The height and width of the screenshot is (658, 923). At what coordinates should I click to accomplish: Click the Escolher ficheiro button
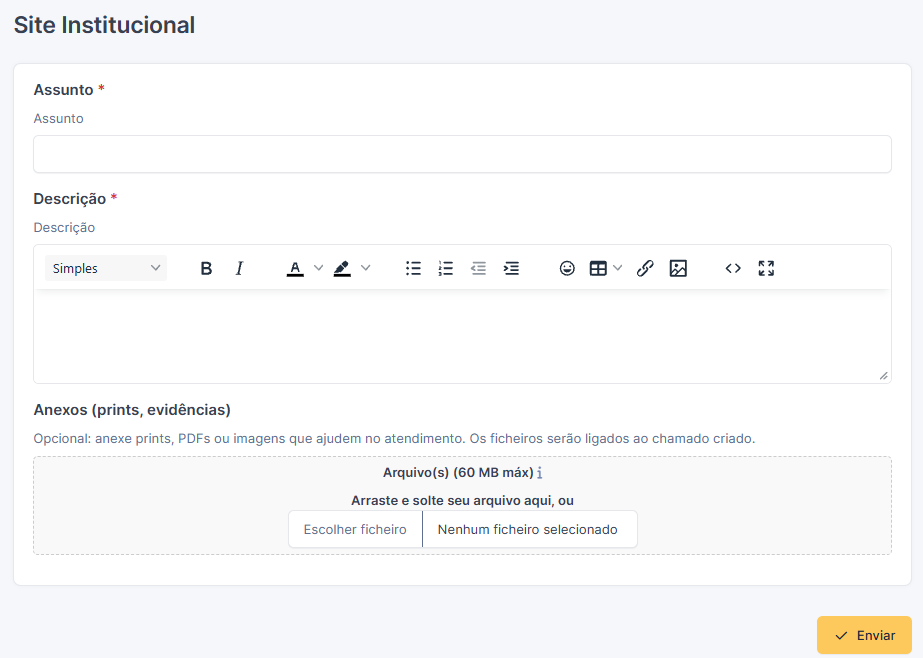coord(355,529)
